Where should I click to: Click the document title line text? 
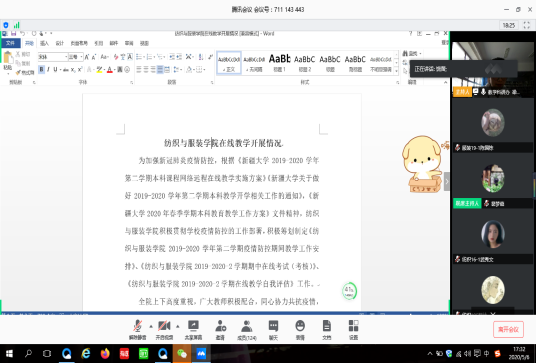pos(224,143)
